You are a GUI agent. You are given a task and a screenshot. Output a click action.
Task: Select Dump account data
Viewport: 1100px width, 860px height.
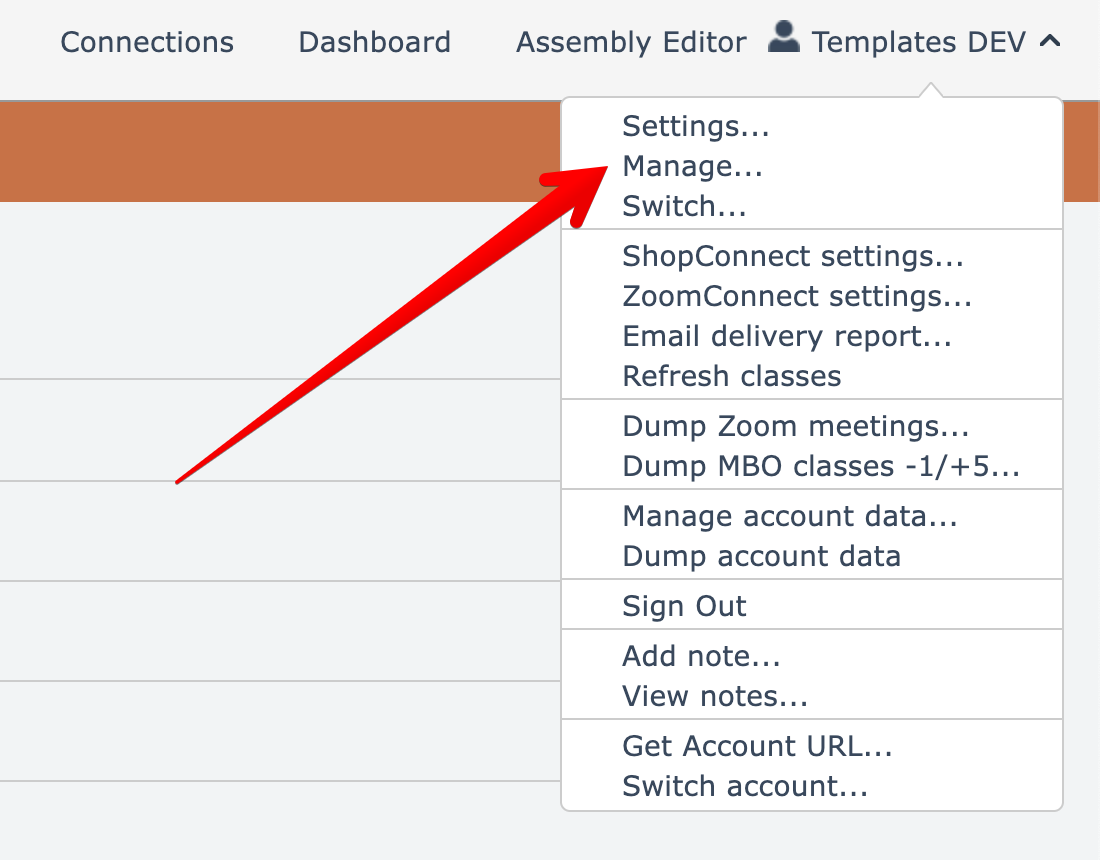point(761,557)
